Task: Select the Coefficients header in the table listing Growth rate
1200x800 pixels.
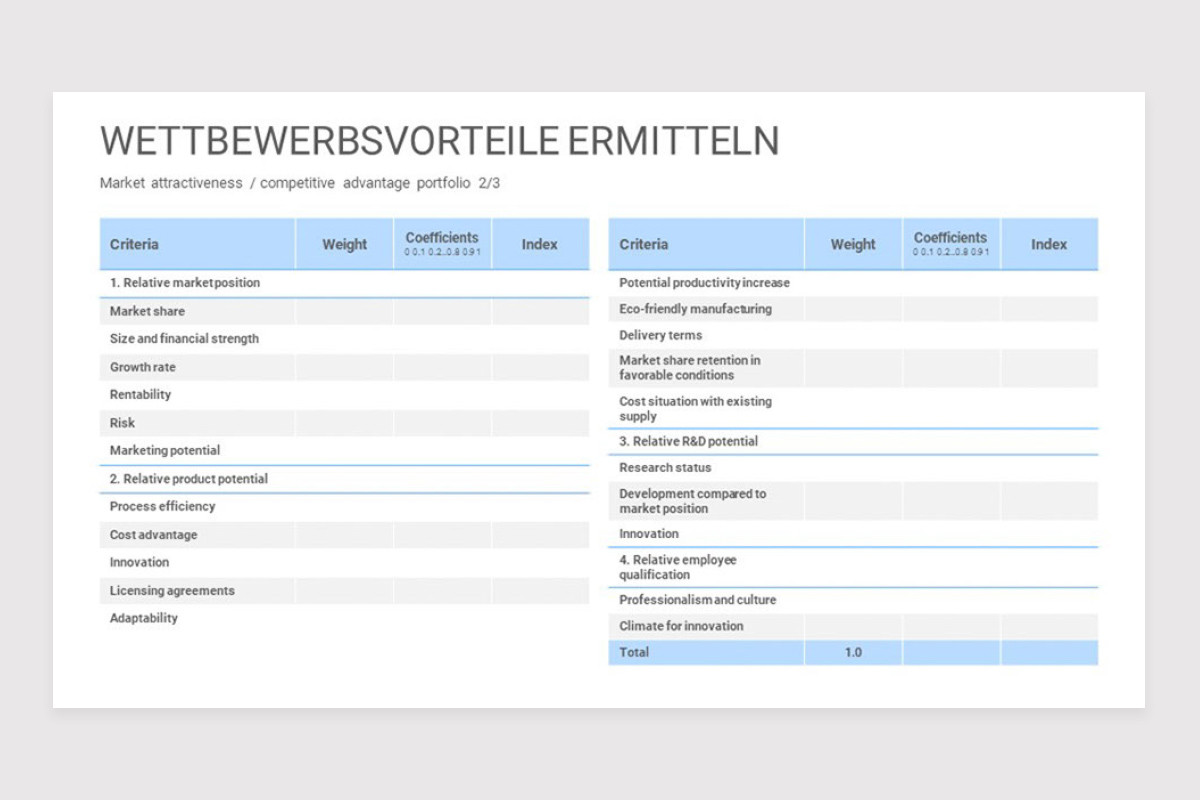Action: point(442,243)
